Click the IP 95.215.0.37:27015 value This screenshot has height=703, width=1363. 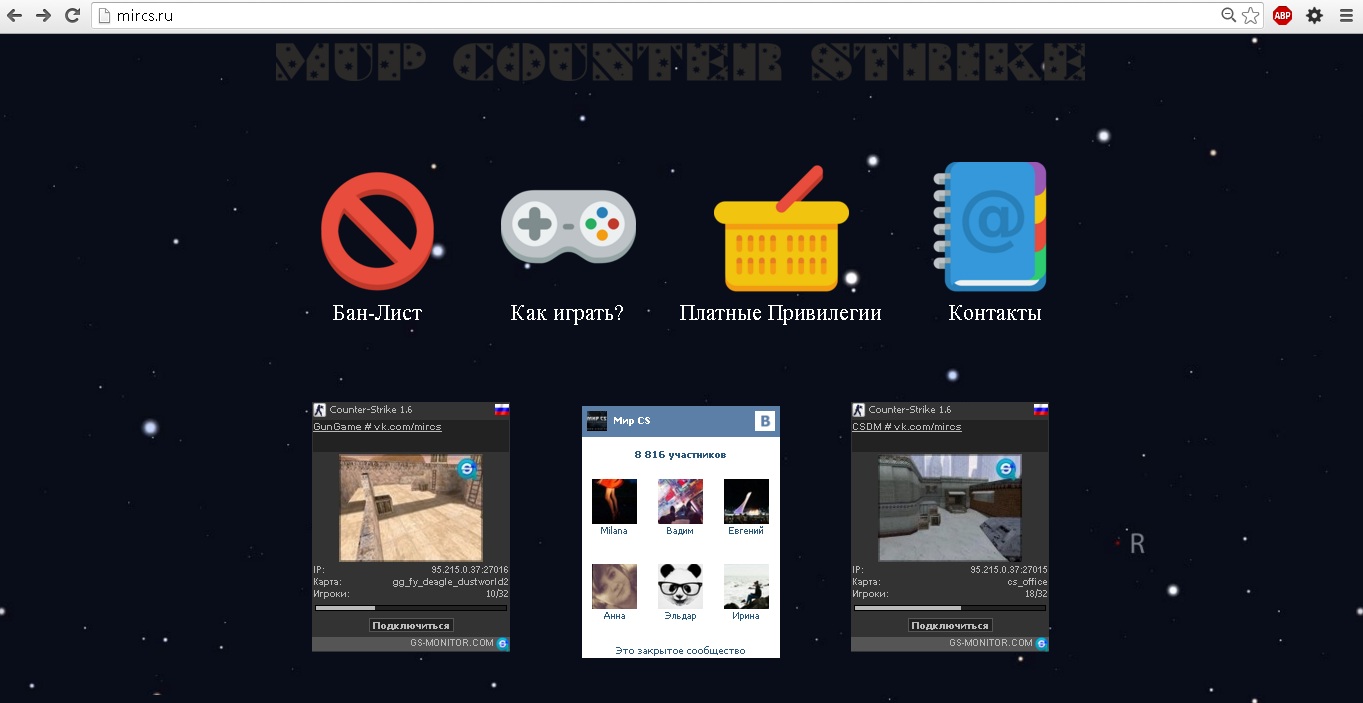click(1009, 570)
